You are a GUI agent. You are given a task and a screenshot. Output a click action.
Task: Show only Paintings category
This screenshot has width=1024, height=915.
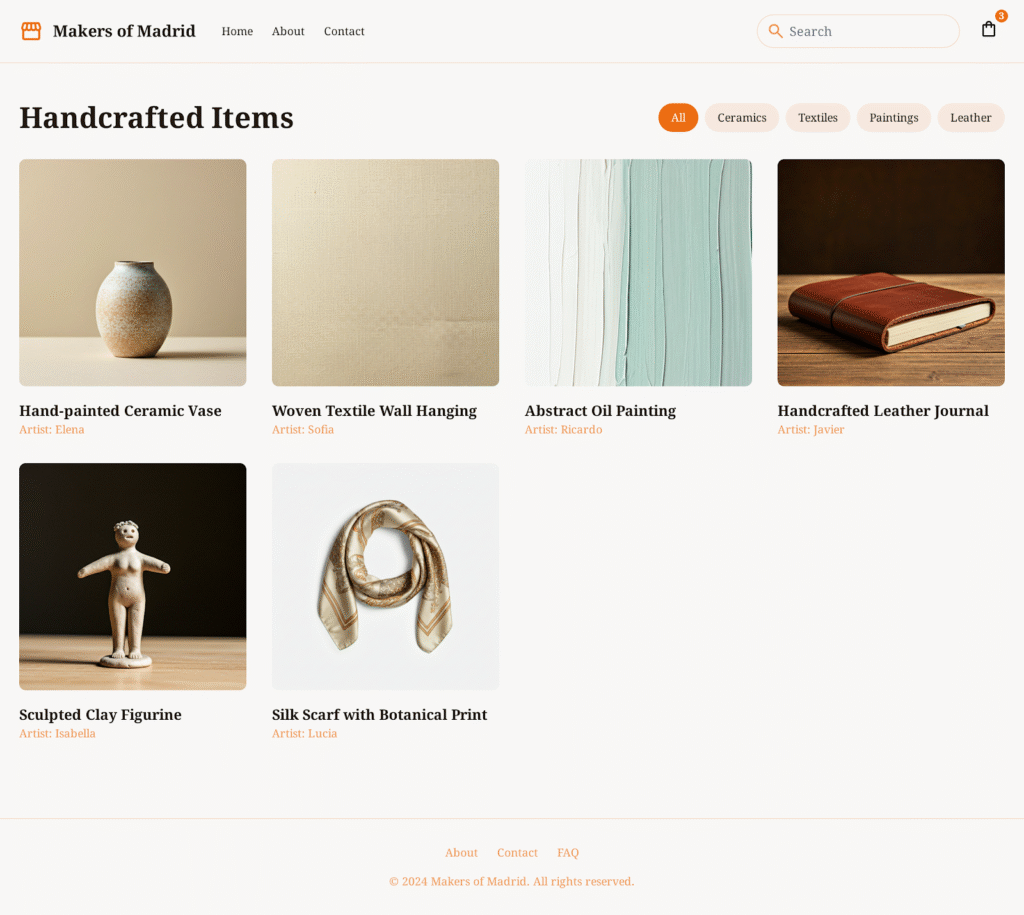pos(893,118)
